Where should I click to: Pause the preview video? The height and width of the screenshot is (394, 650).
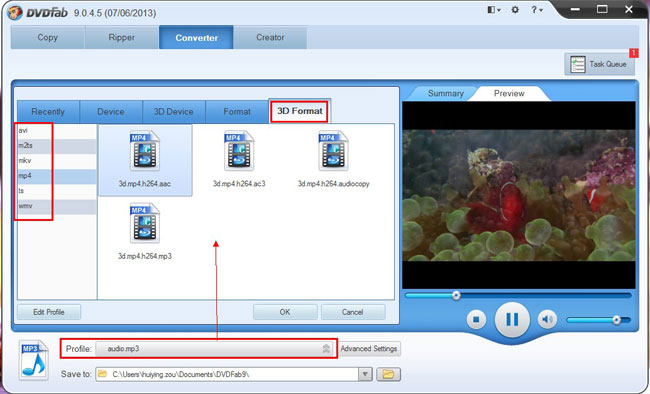[x=512, y=320]
